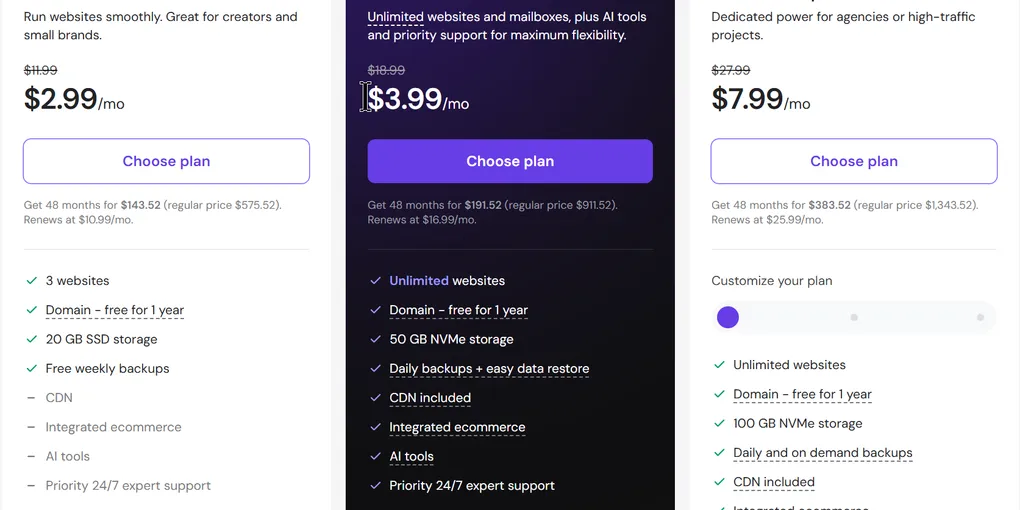Click the underlined "AI tools" feature in the dark plan
The height and width of the screenshot is (510, 1020).
tap(411, 457)
